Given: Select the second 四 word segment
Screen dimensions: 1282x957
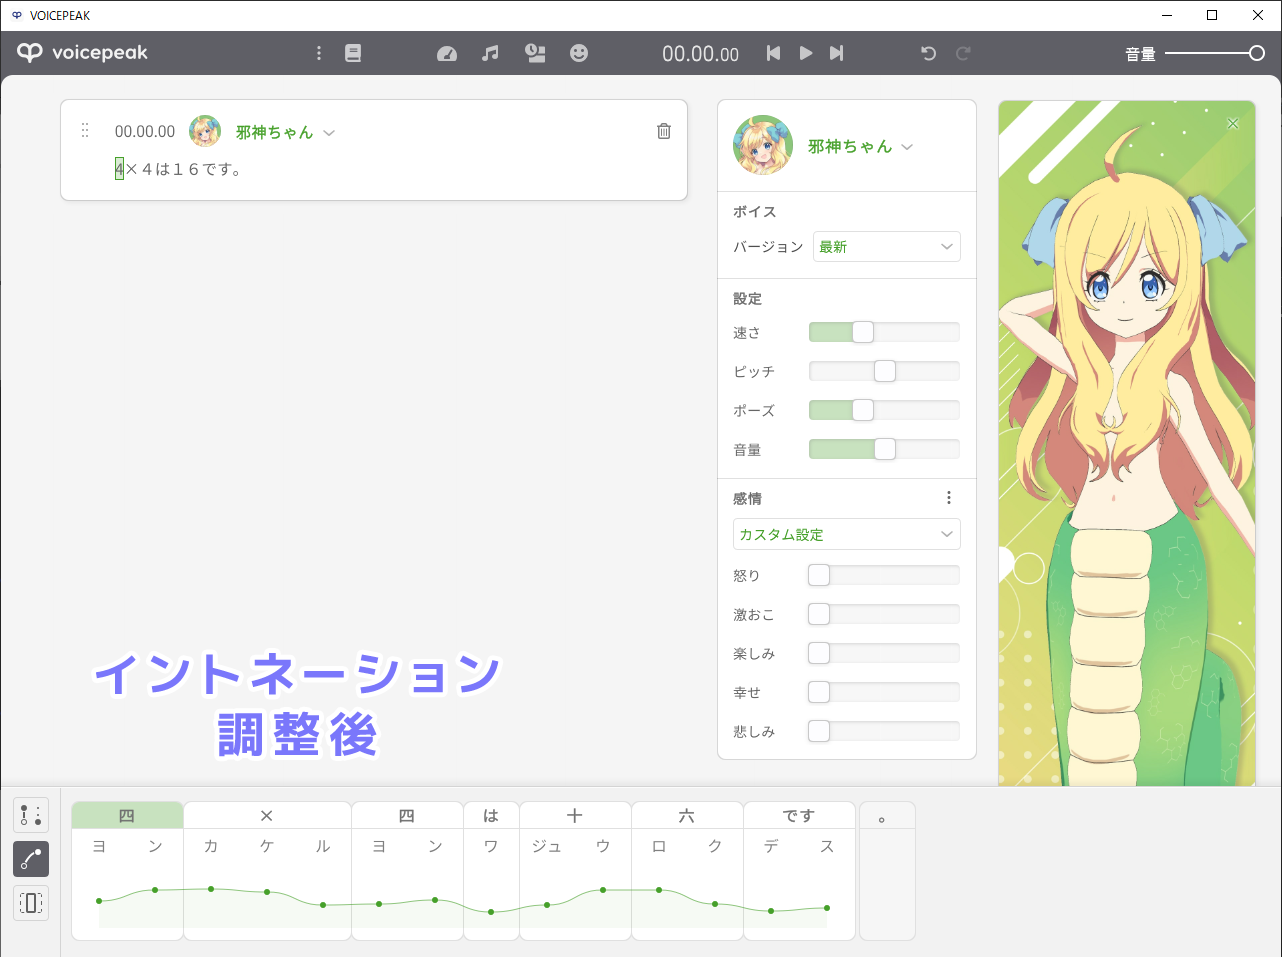Looking at the screenshot, I should (407, 815).
